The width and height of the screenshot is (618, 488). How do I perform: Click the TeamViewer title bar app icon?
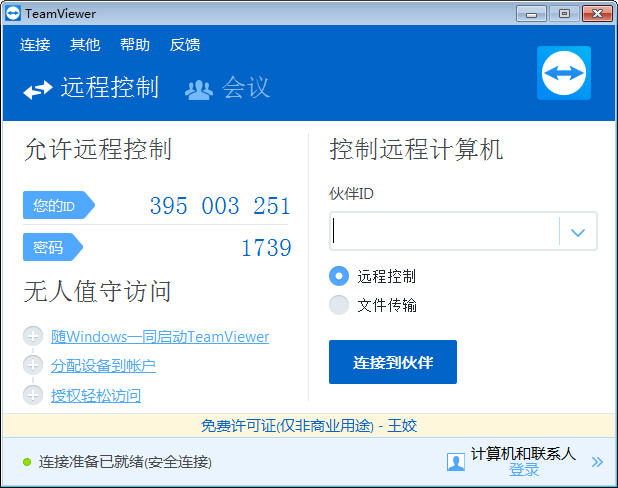[13, 13]
